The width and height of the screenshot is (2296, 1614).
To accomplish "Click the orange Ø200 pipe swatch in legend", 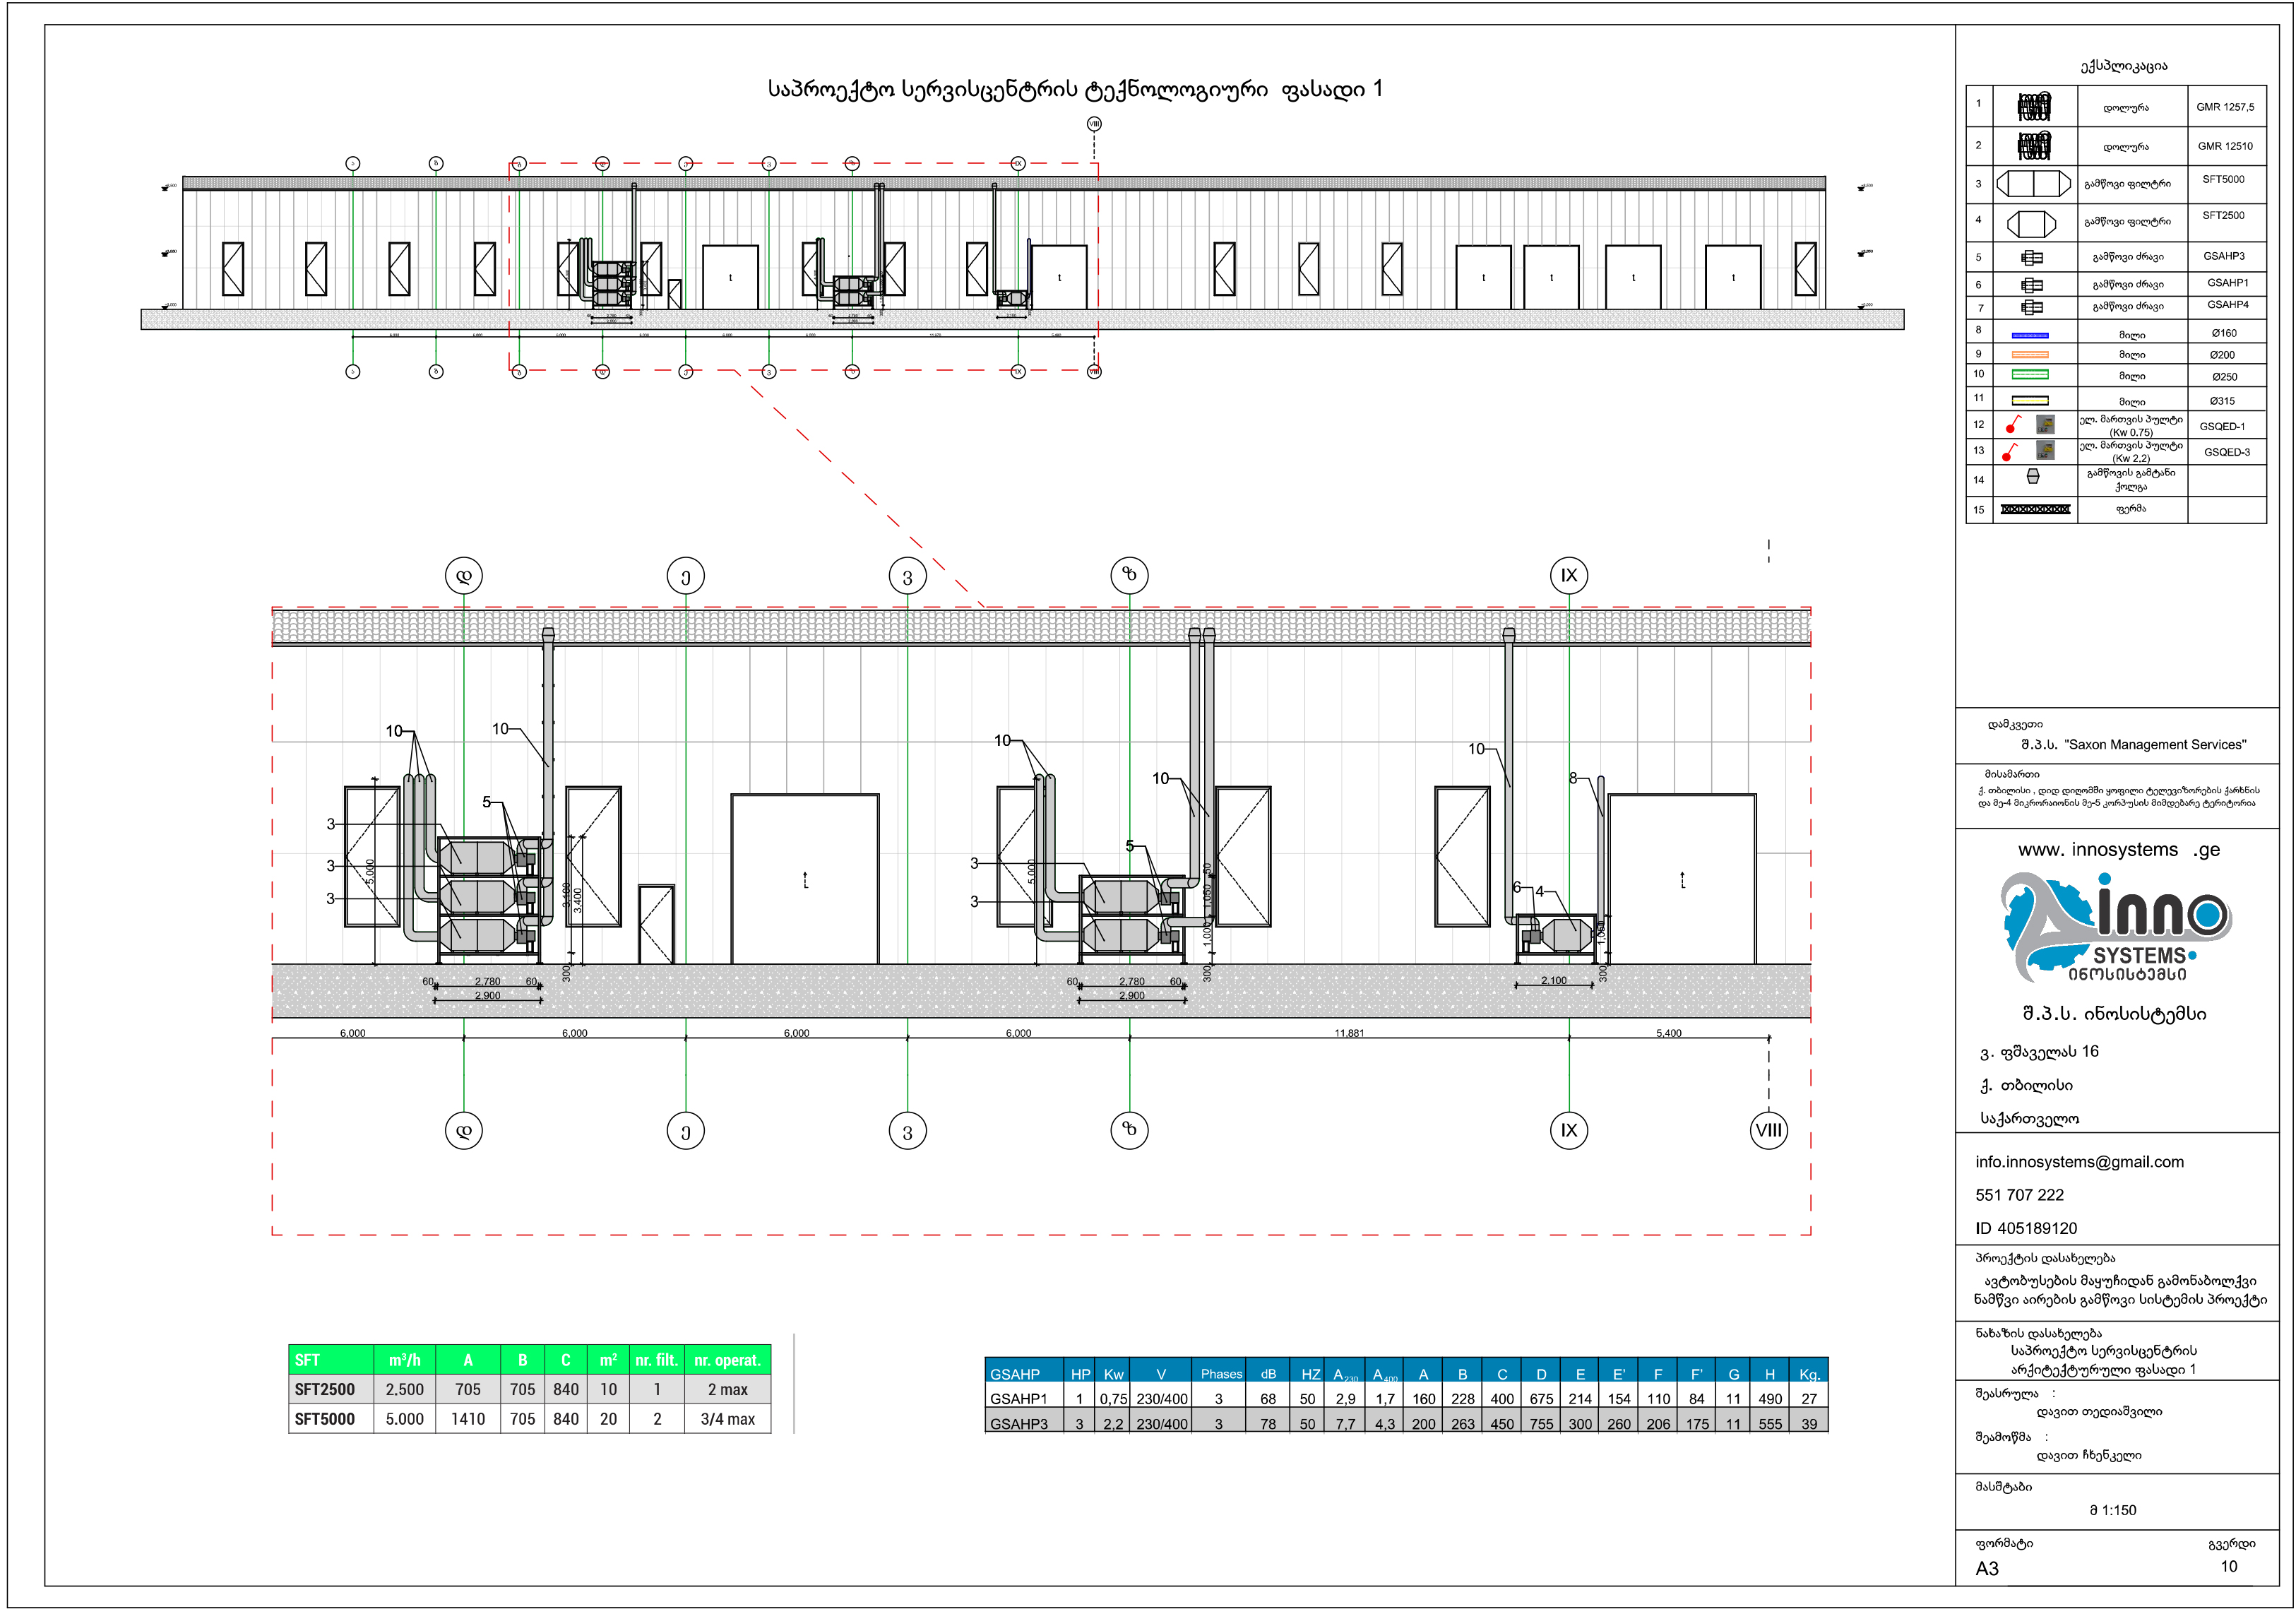I will pyautogui.click(x=2030, y=355).
